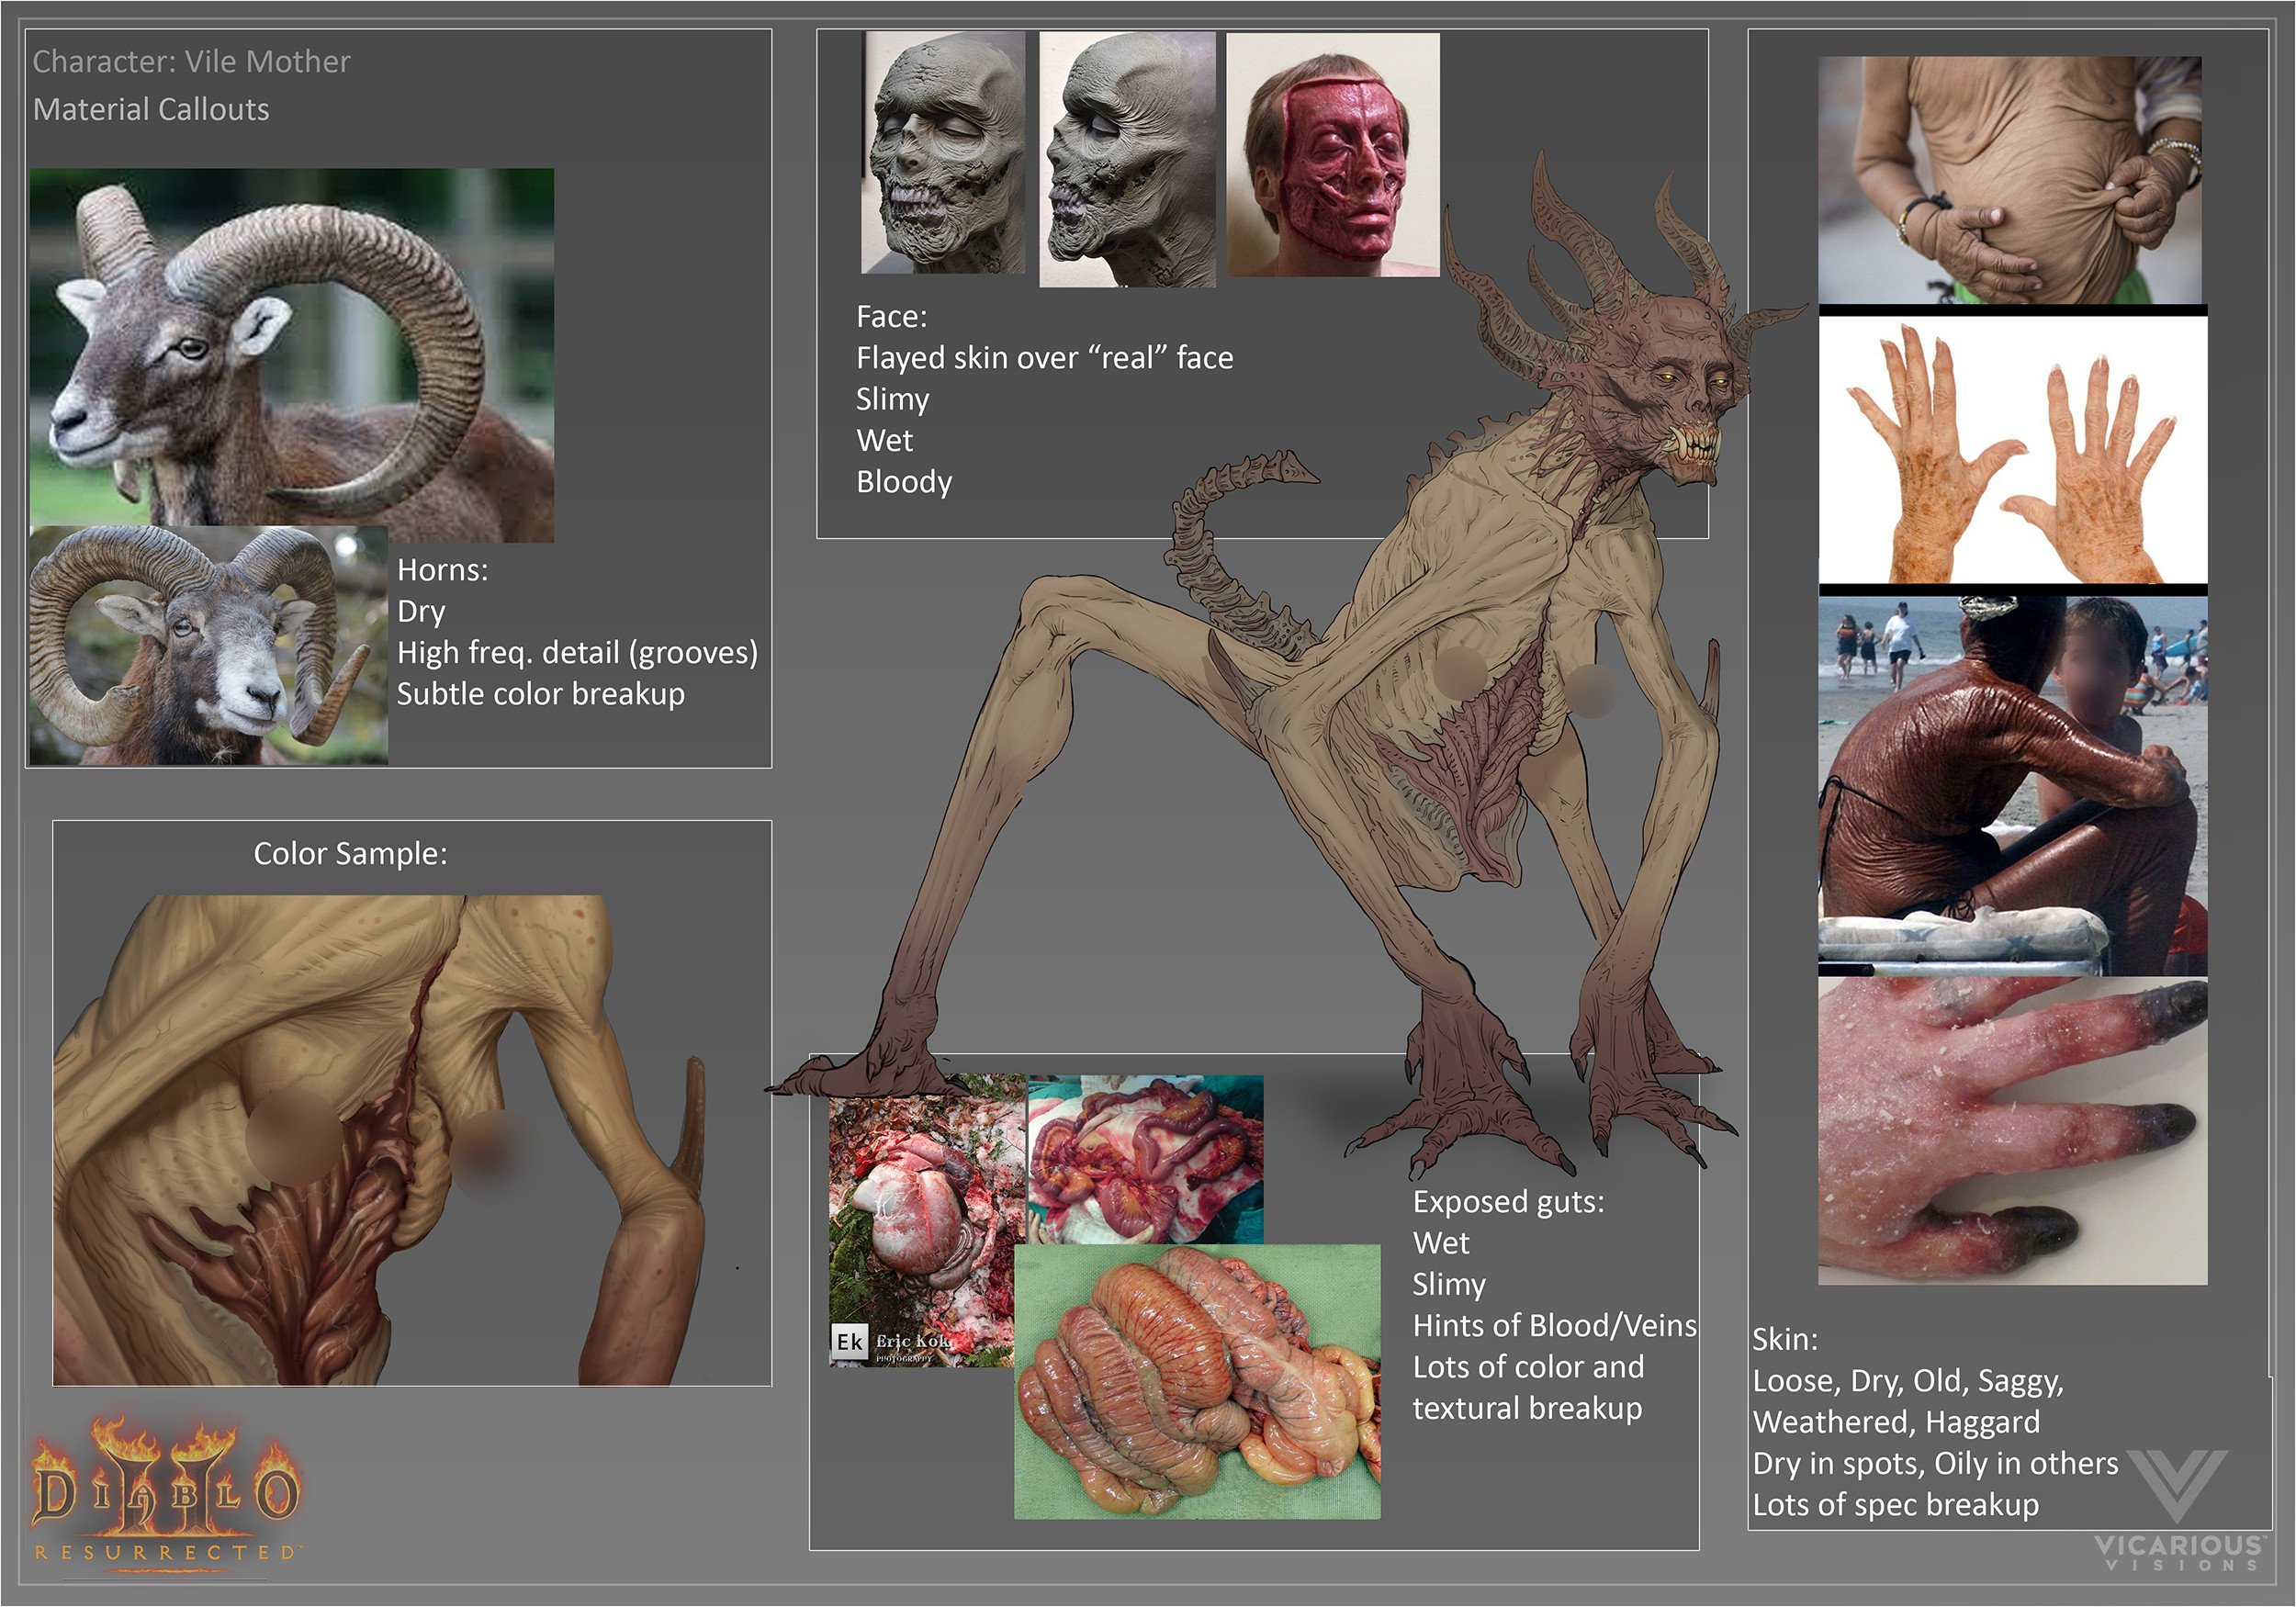
Task: Select the large ram horn reference photo
Action: 292,355
